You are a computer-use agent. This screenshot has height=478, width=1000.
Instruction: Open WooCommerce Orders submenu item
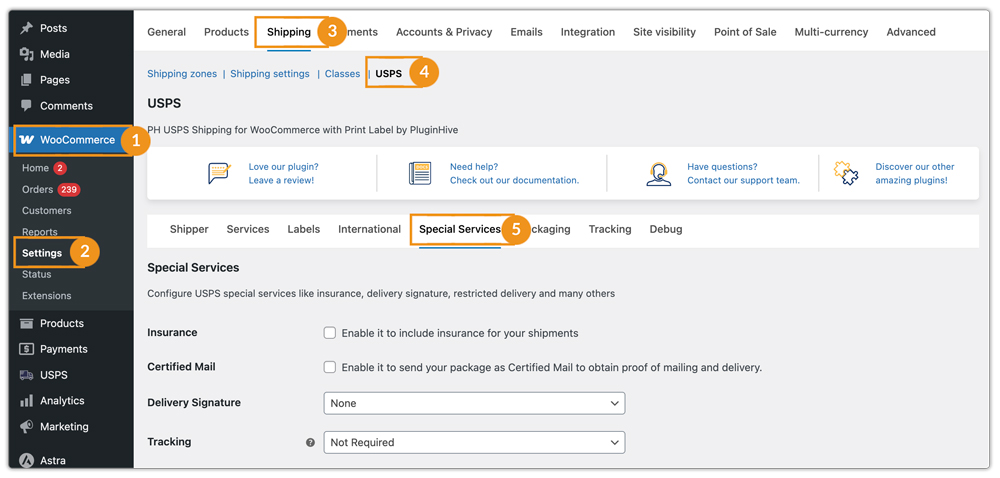38,189
